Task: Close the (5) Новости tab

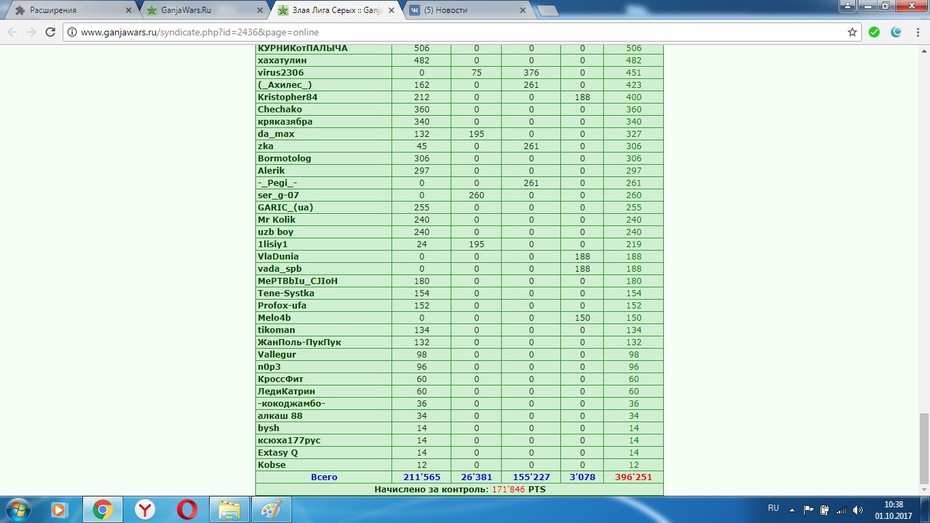Action: pos(523,10)
